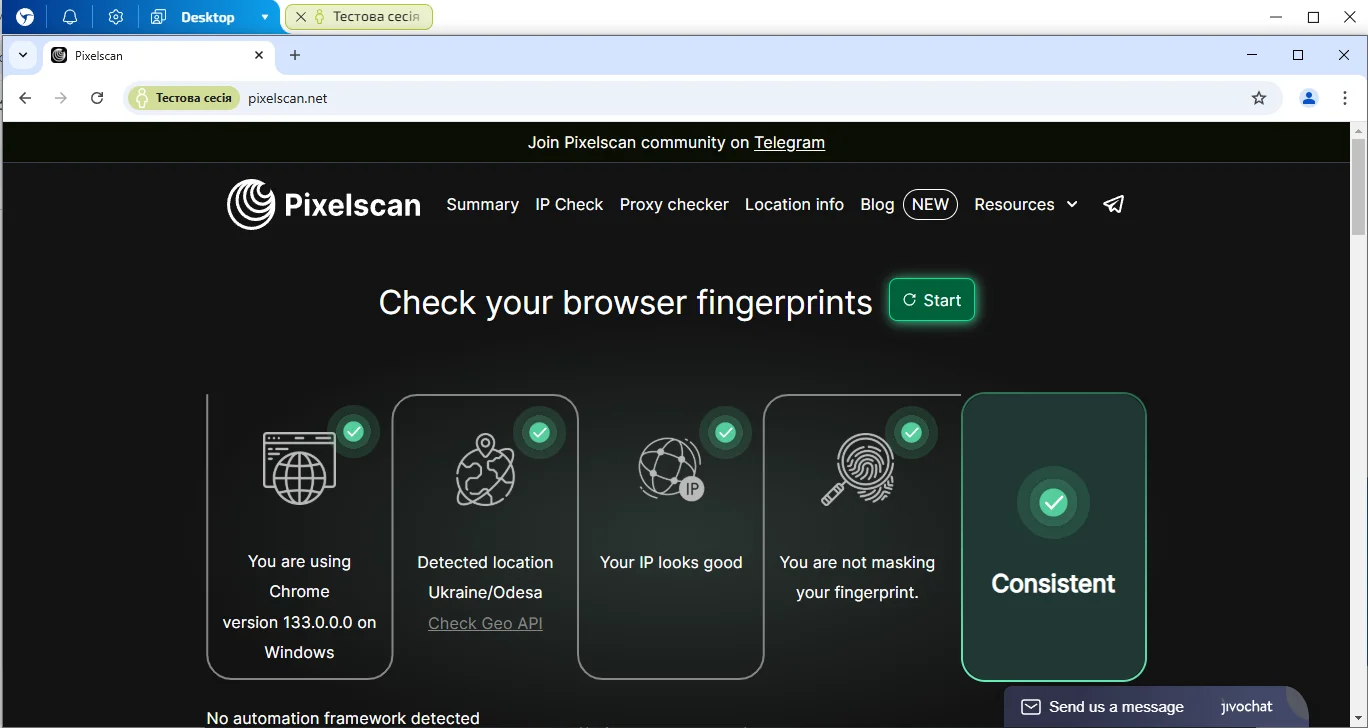Click the browser forward arrow
The width and height of the screenshot is (1368, 728).
click(61, 98)
